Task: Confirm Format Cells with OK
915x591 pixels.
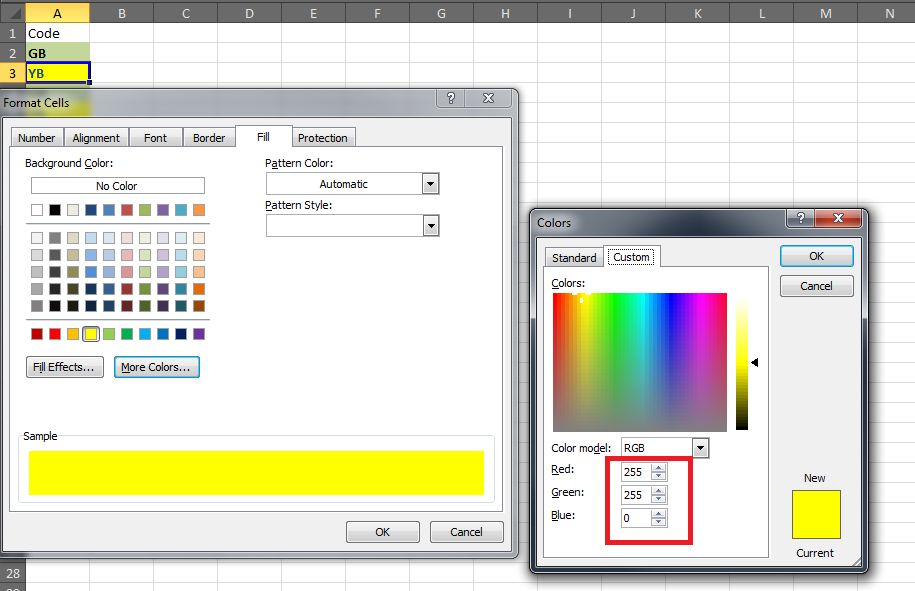Action: tap(382, 531)
